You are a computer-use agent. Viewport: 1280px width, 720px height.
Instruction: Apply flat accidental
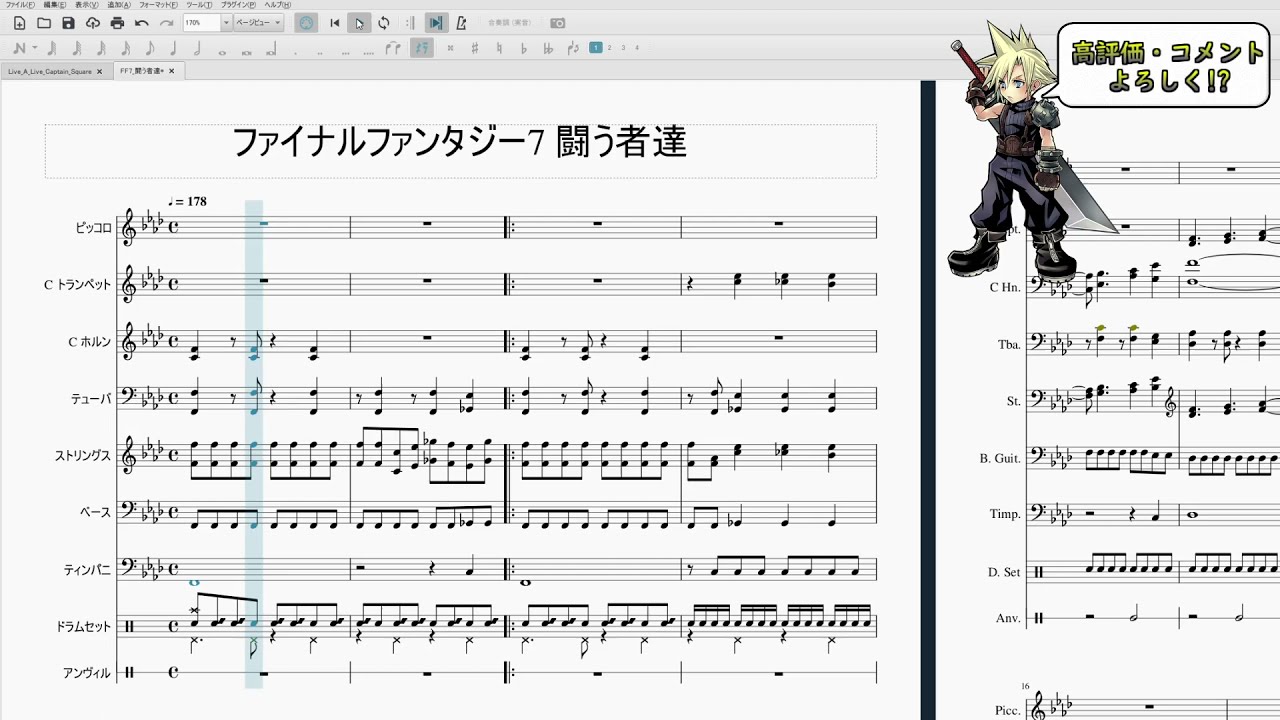[524, 48]
